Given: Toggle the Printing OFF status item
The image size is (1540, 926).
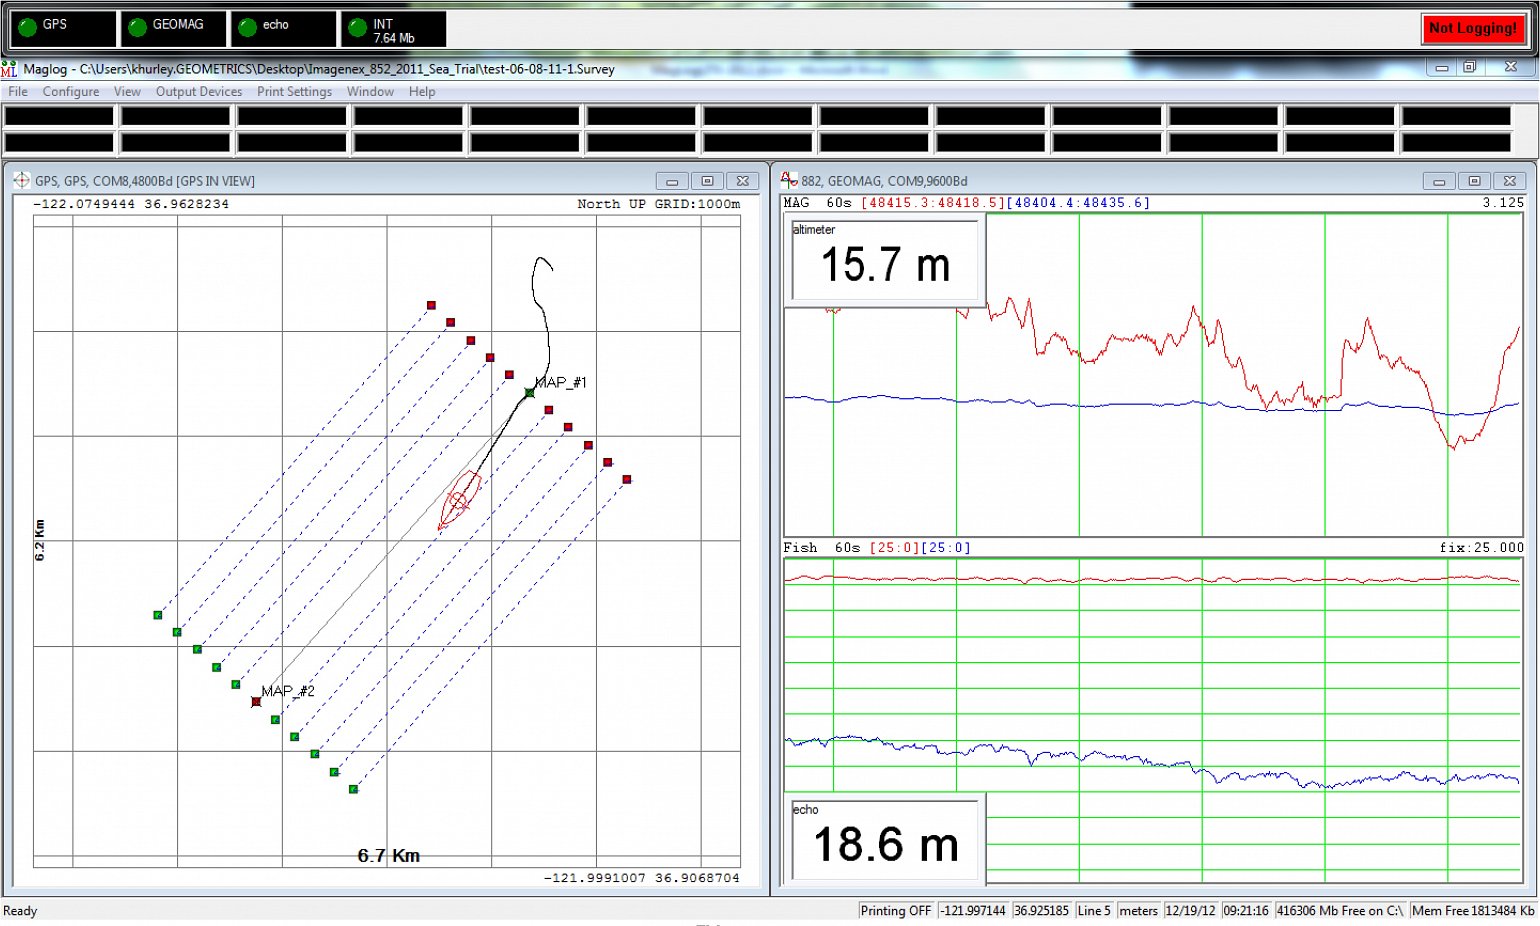Looking at the screenshot, I should click(x=894, y=911).
